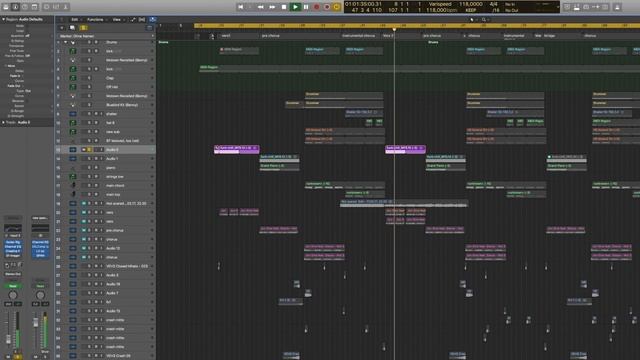Toggle the yellow Cycle button
This screenshot has height=360, width=640.
coord(336,7)
